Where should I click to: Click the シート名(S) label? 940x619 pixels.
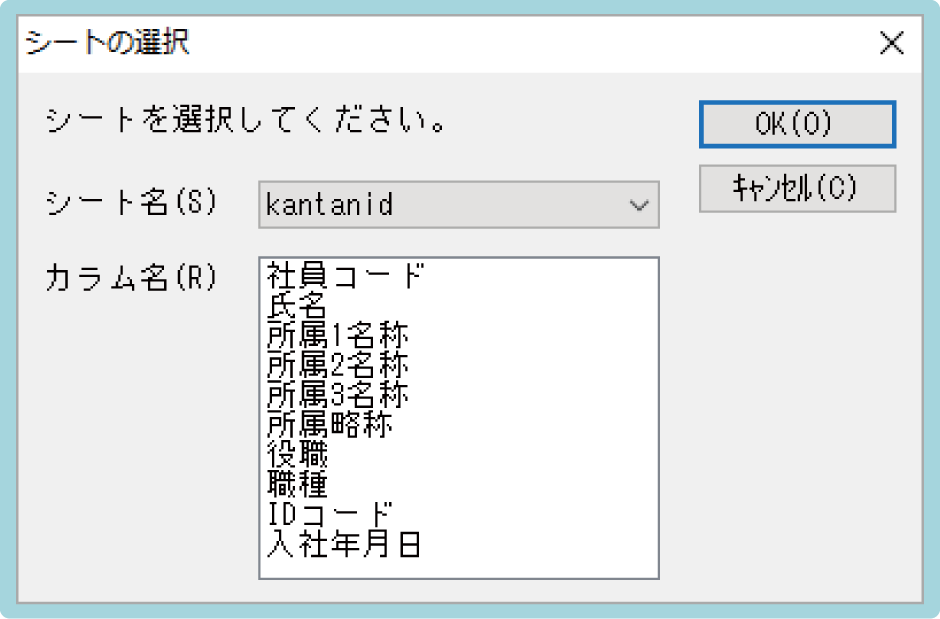tap(131, 203)
